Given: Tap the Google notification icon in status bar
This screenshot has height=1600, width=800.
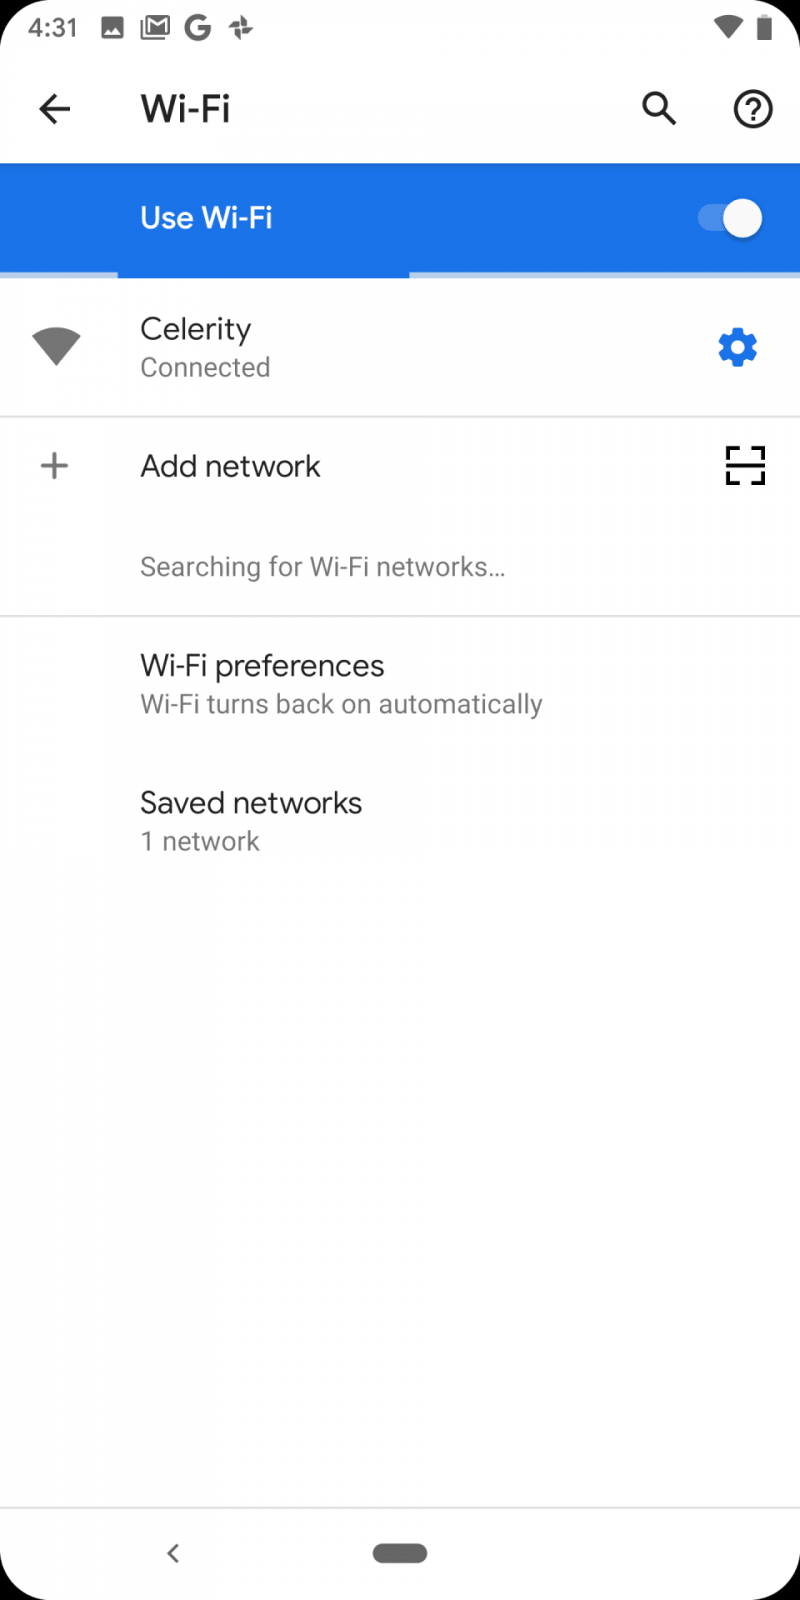Looking at the screenshot, I should 198,28.
